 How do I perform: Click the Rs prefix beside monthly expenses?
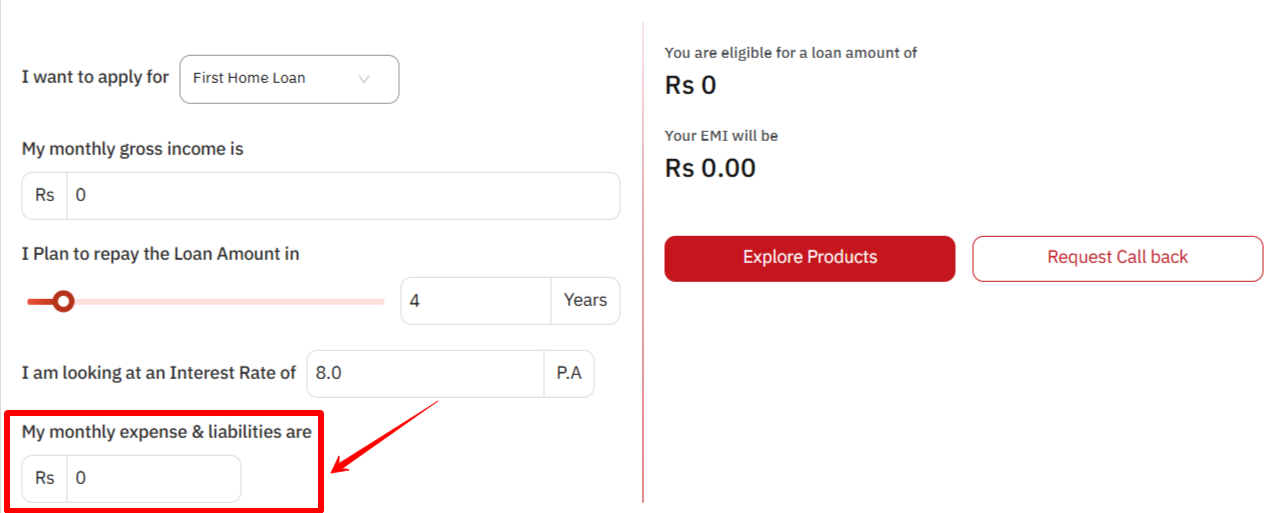pyautogui.click(x=45, y=479)
